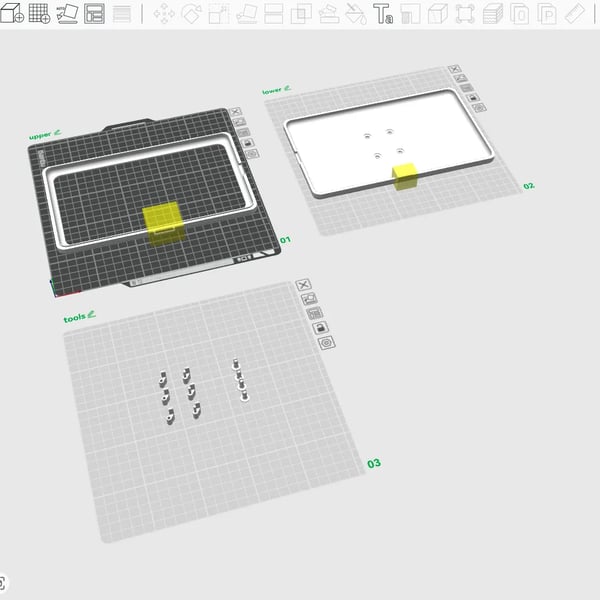Select the Move tool in toolbar
This screenshot has height=600, width=600.
(x=164, y=14)
